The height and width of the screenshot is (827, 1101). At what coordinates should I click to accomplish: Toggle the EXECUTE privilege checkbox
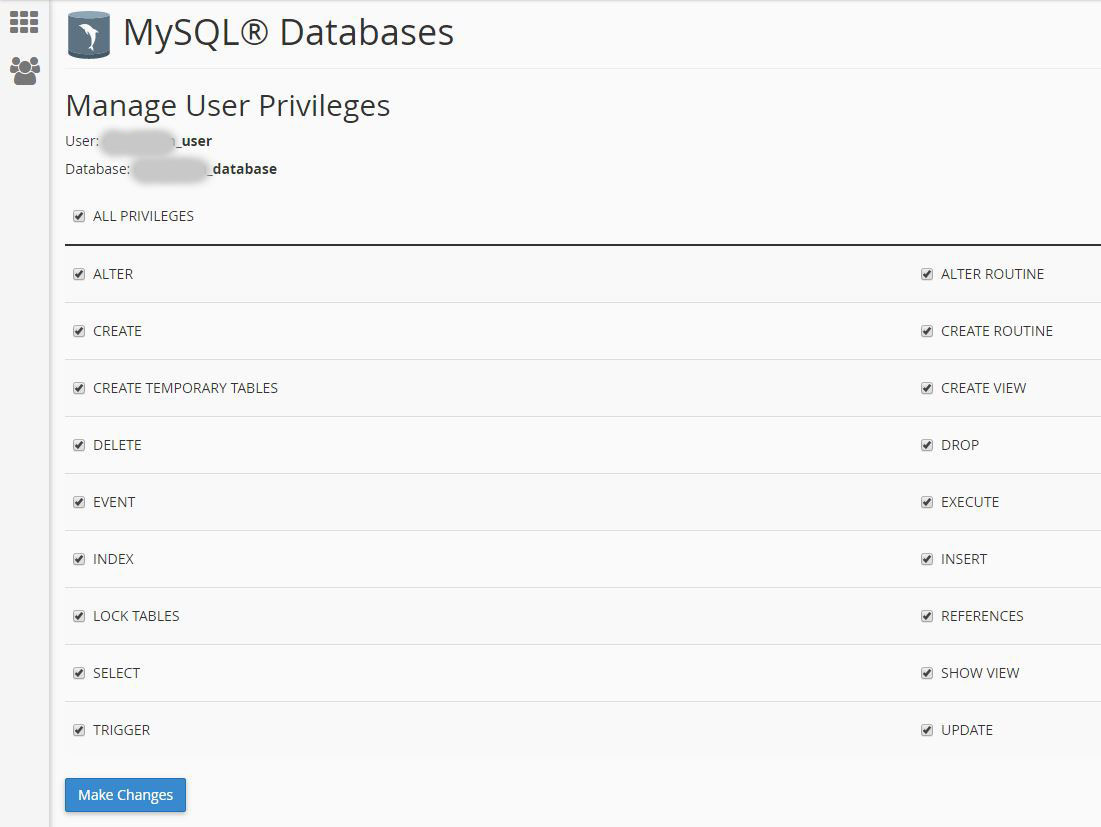pos(927,502)
